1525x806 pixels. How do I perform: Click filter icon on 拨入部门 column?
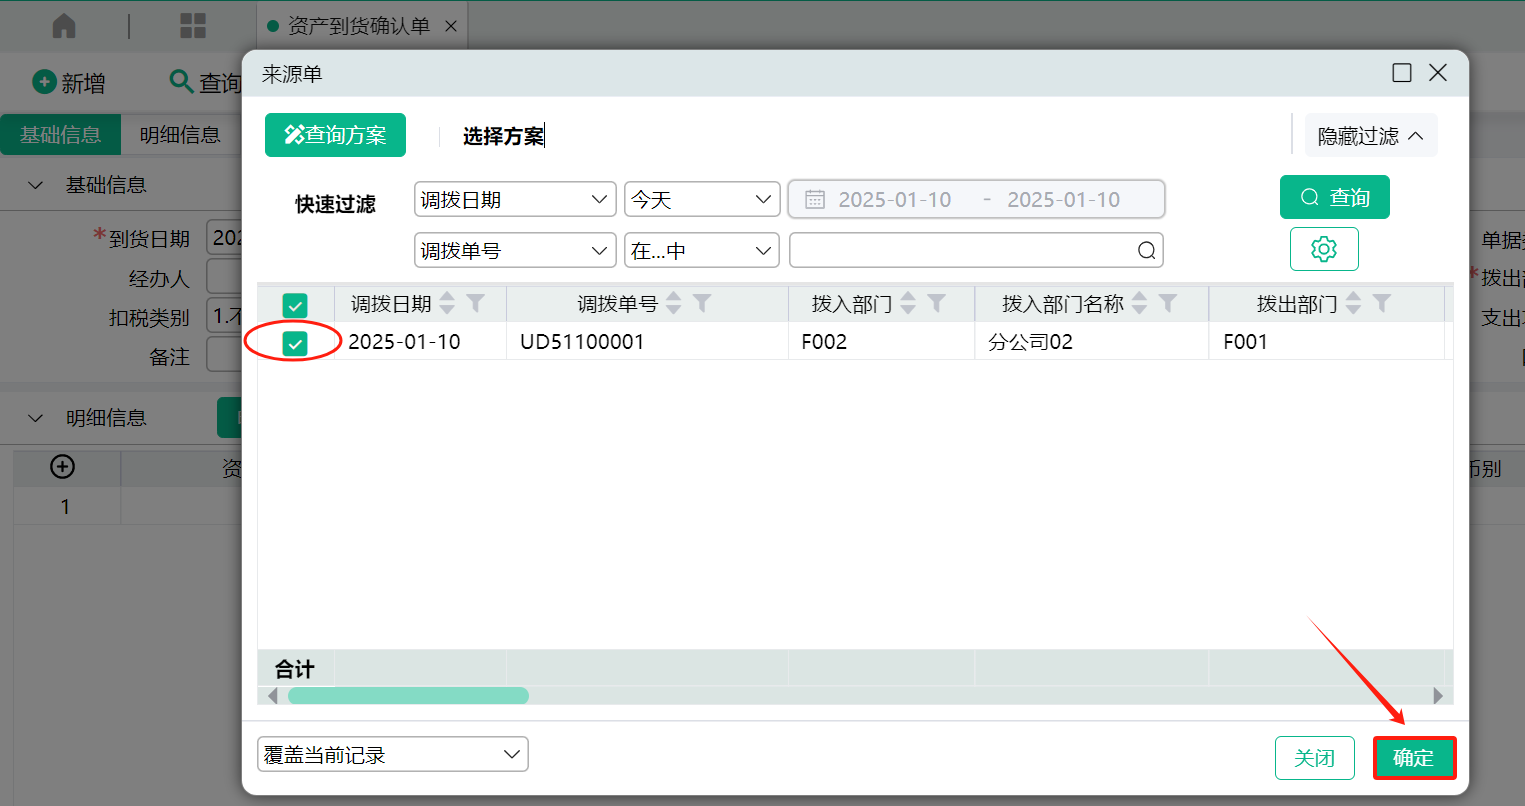(x=937, y=303)
